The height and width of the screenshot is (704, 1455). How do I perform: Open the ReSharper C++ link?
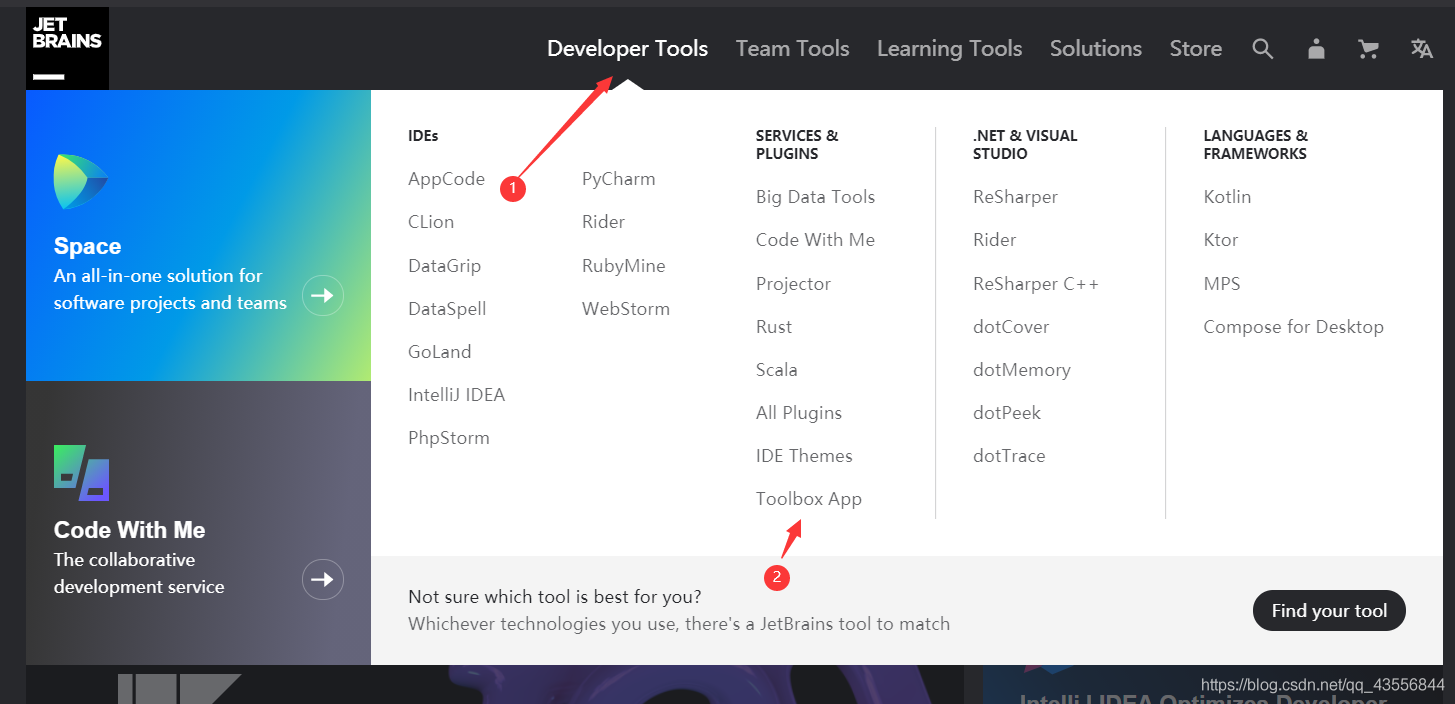pos(1035,284)
